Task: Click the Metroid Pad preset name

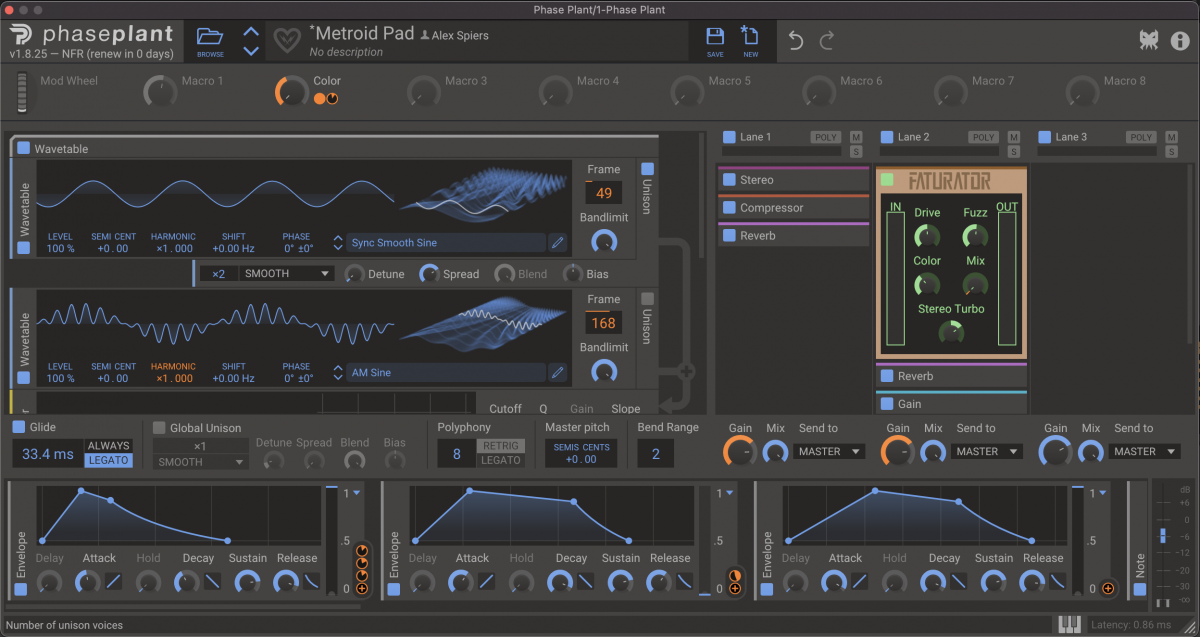Action: click(362, 33)
